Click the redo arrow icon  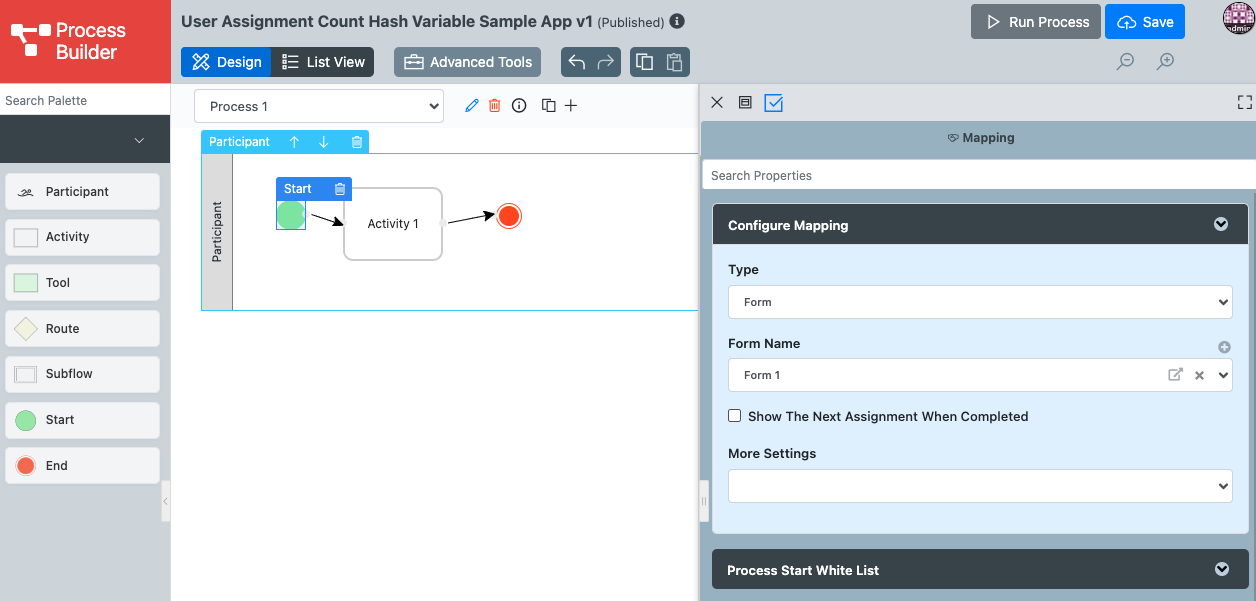605,62
